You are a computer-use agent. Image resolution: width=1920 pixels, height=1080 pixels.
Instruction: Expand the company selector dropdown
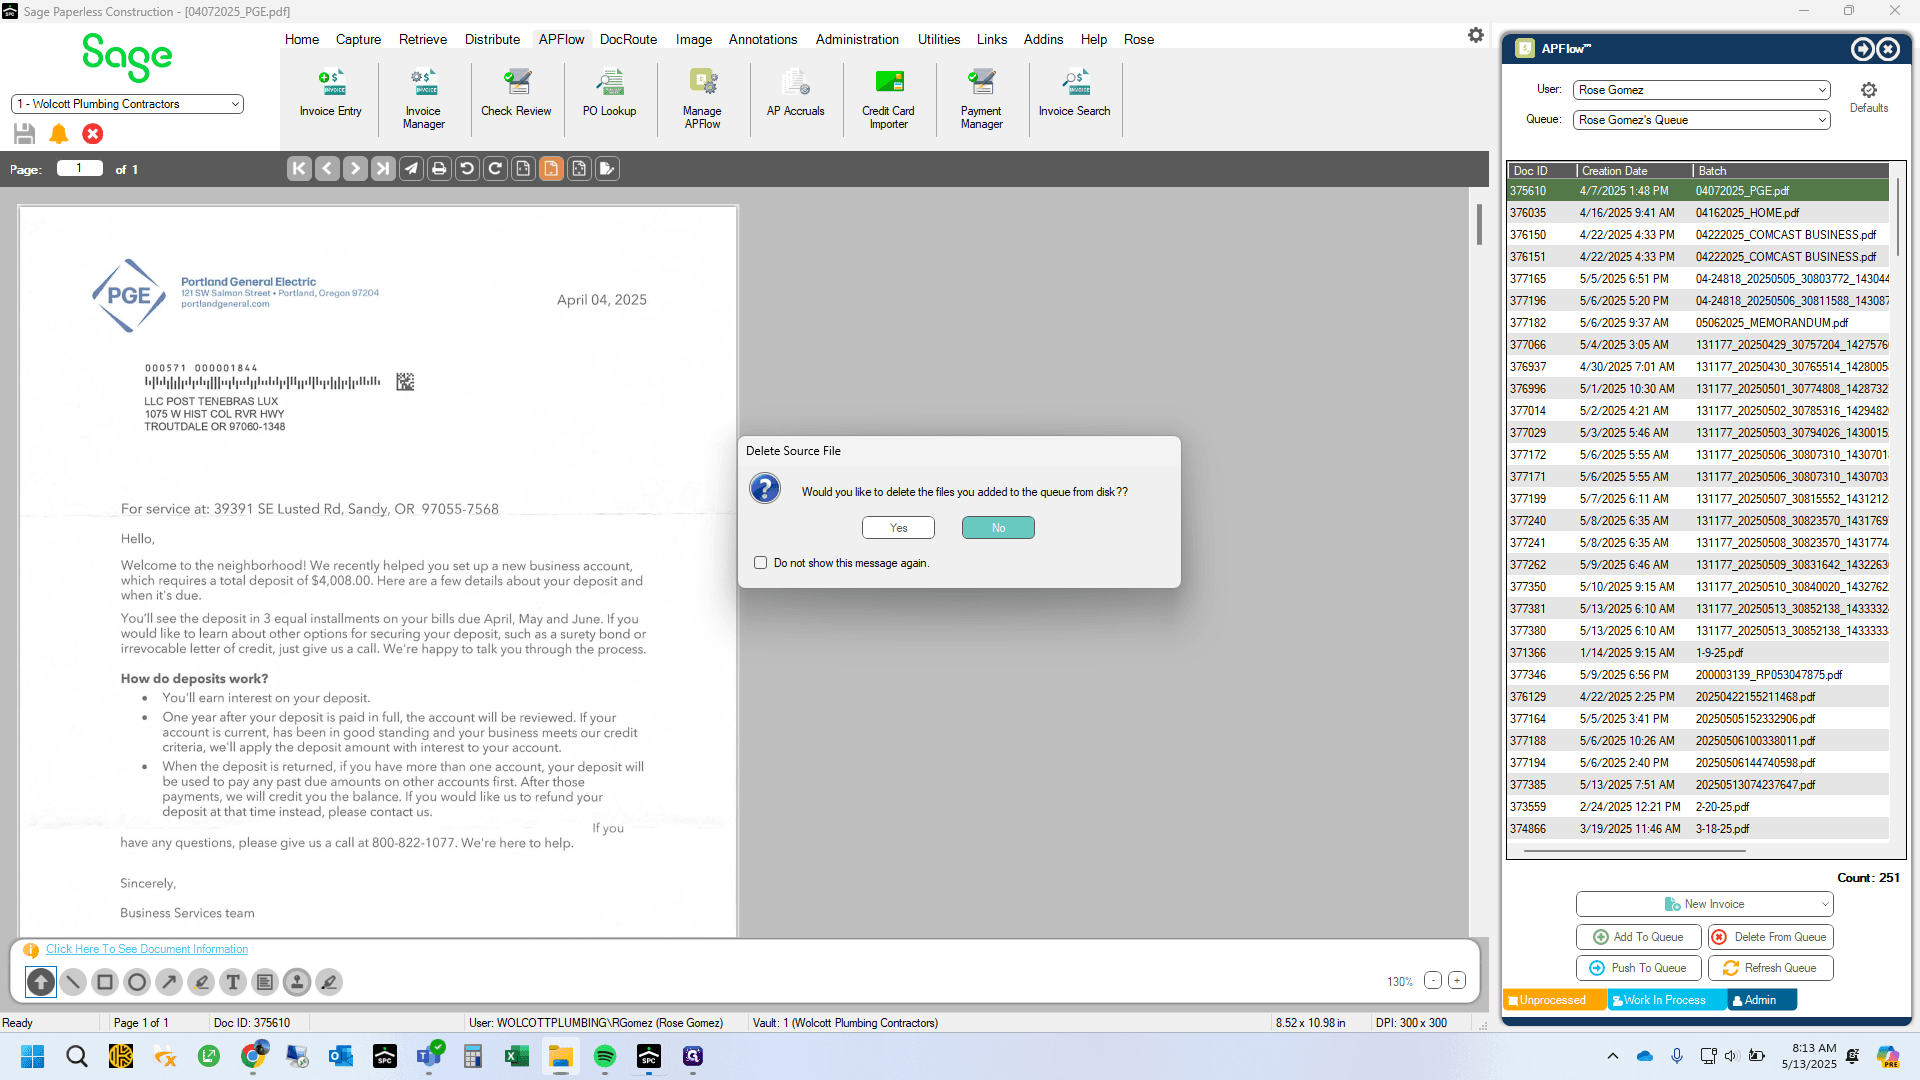pos(235,104)
